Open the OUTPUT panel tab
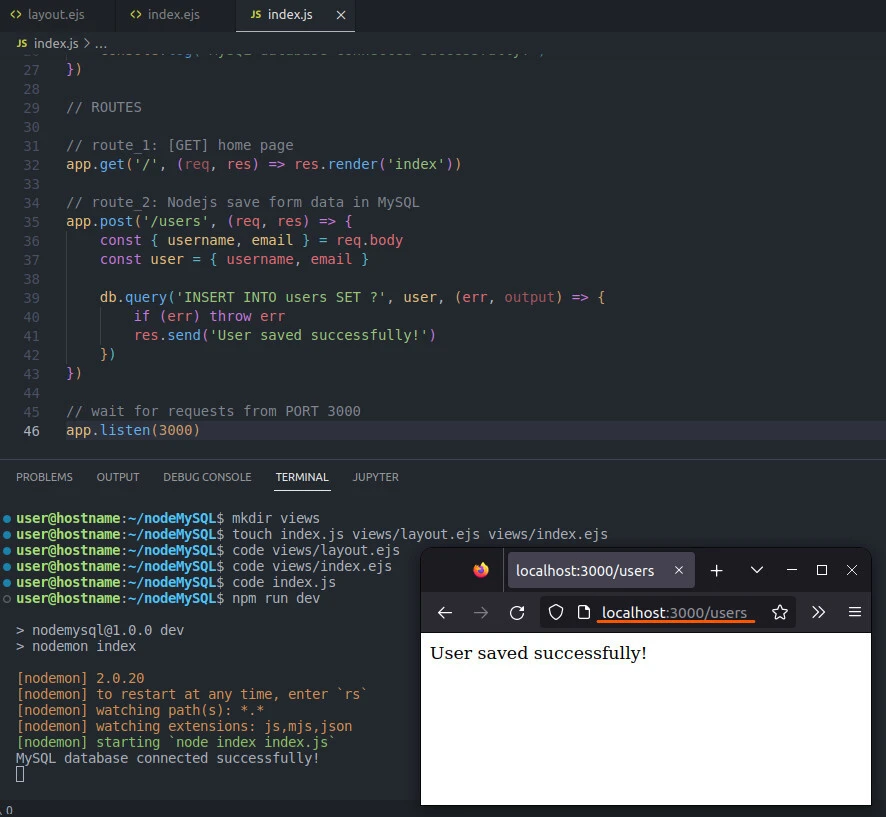The height and width of the screenshot is (817, 886). click(118, 477)
